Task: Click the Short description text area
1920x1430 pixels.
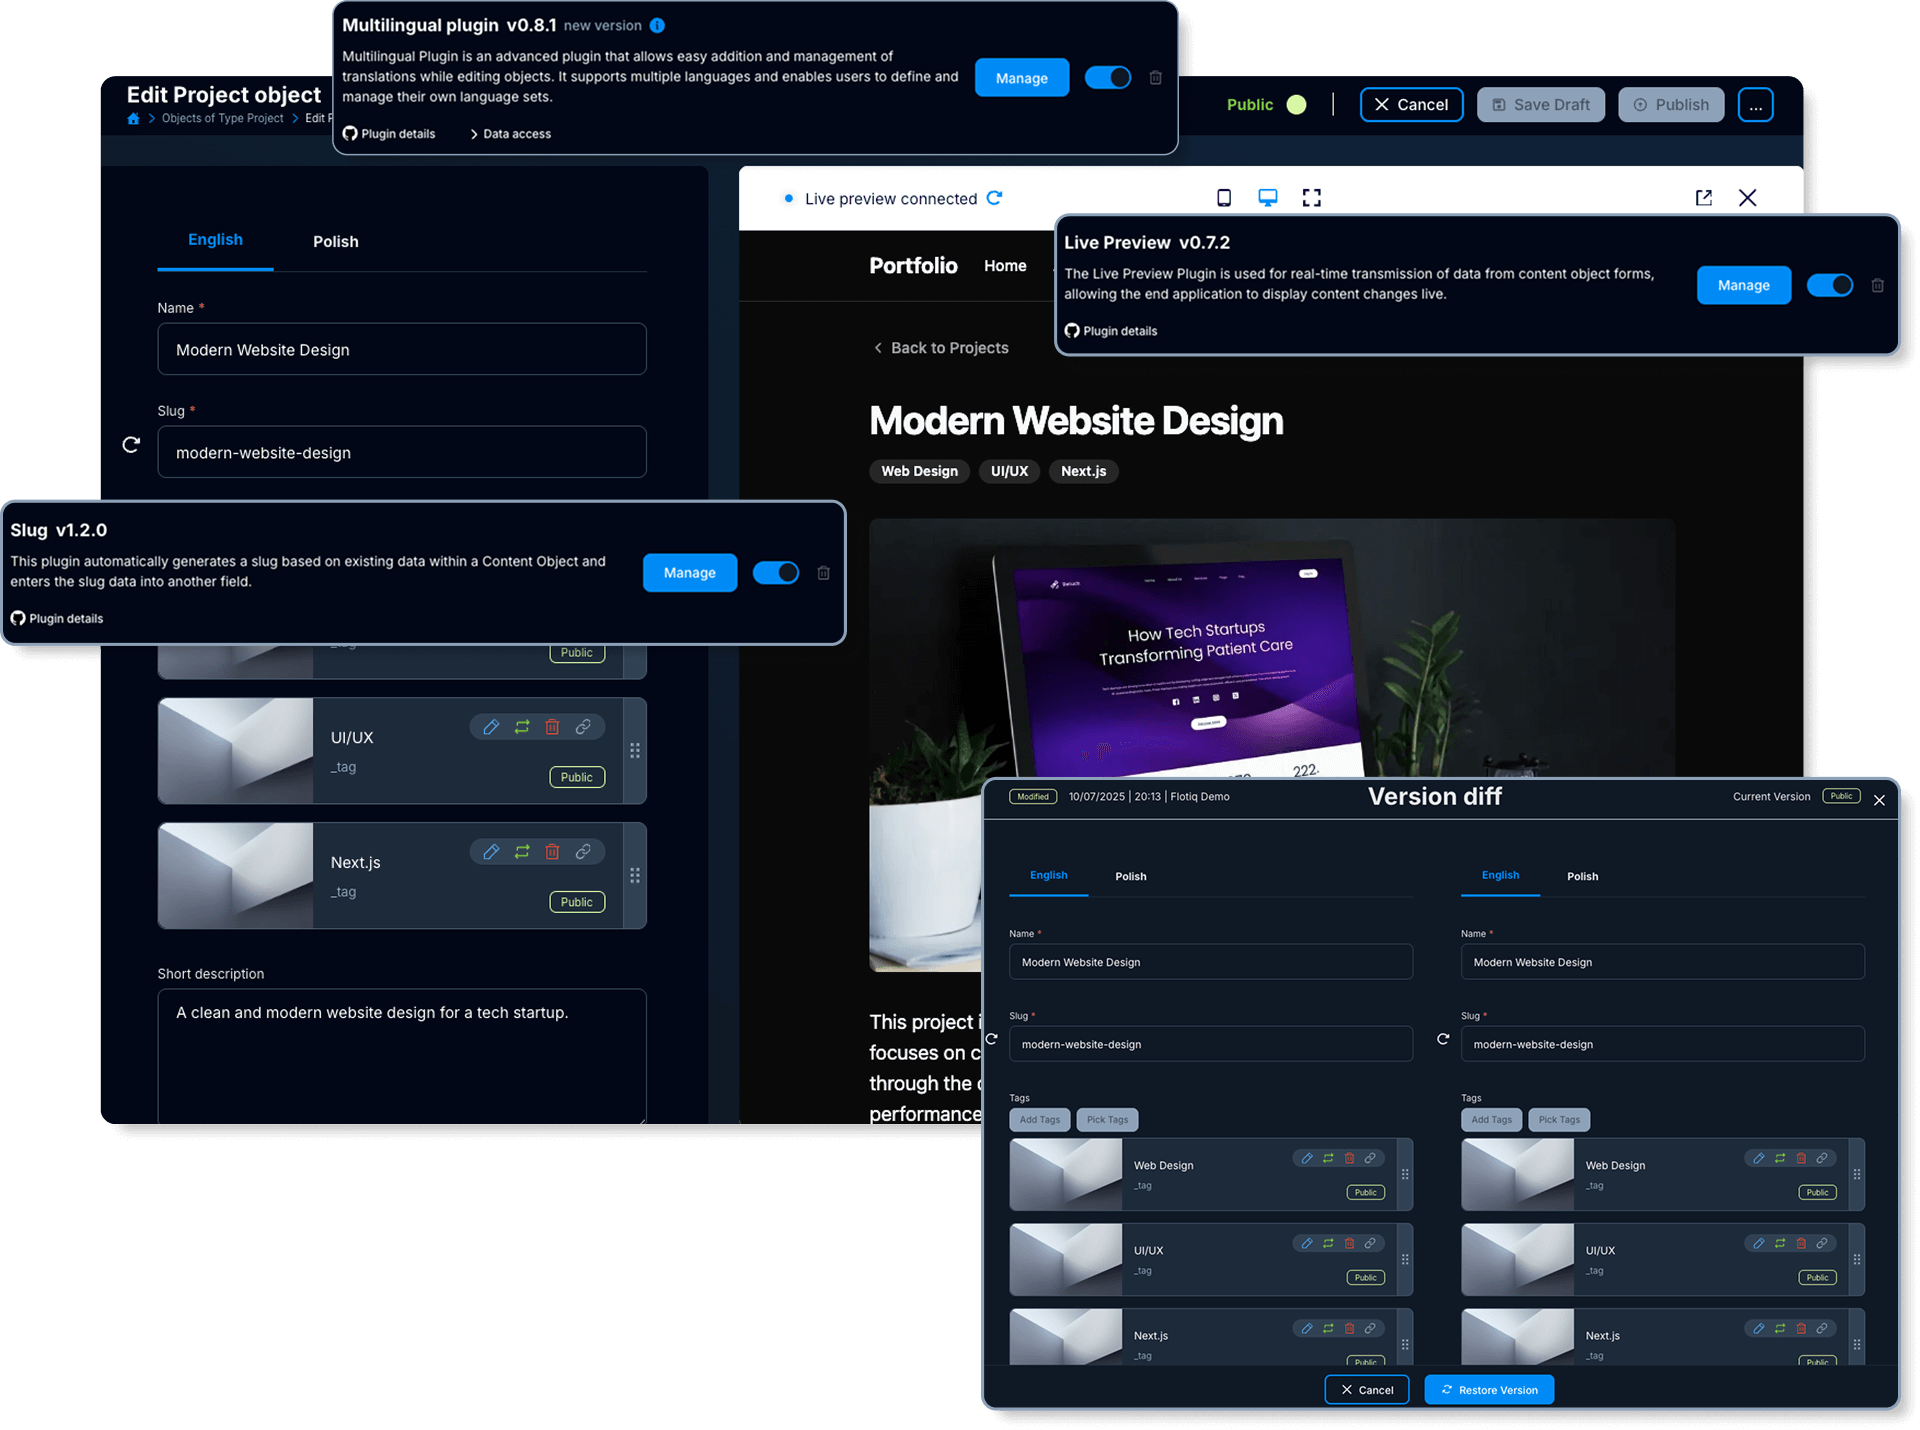Action: 401,1055
